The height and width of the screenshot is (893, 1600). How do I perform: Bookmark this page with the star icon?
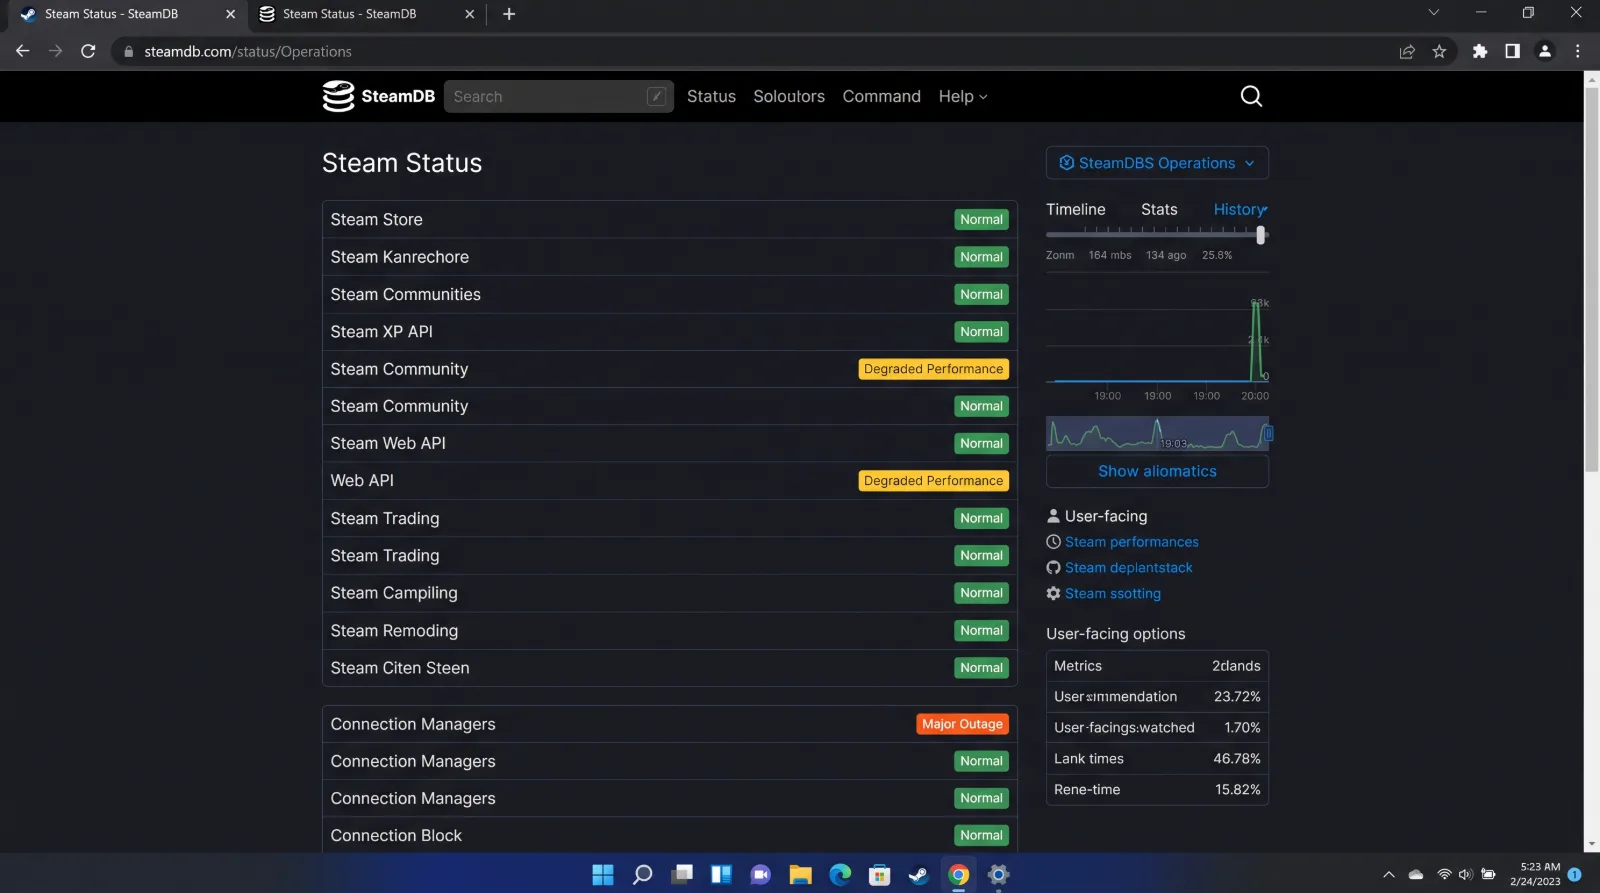pos(1439,51)
